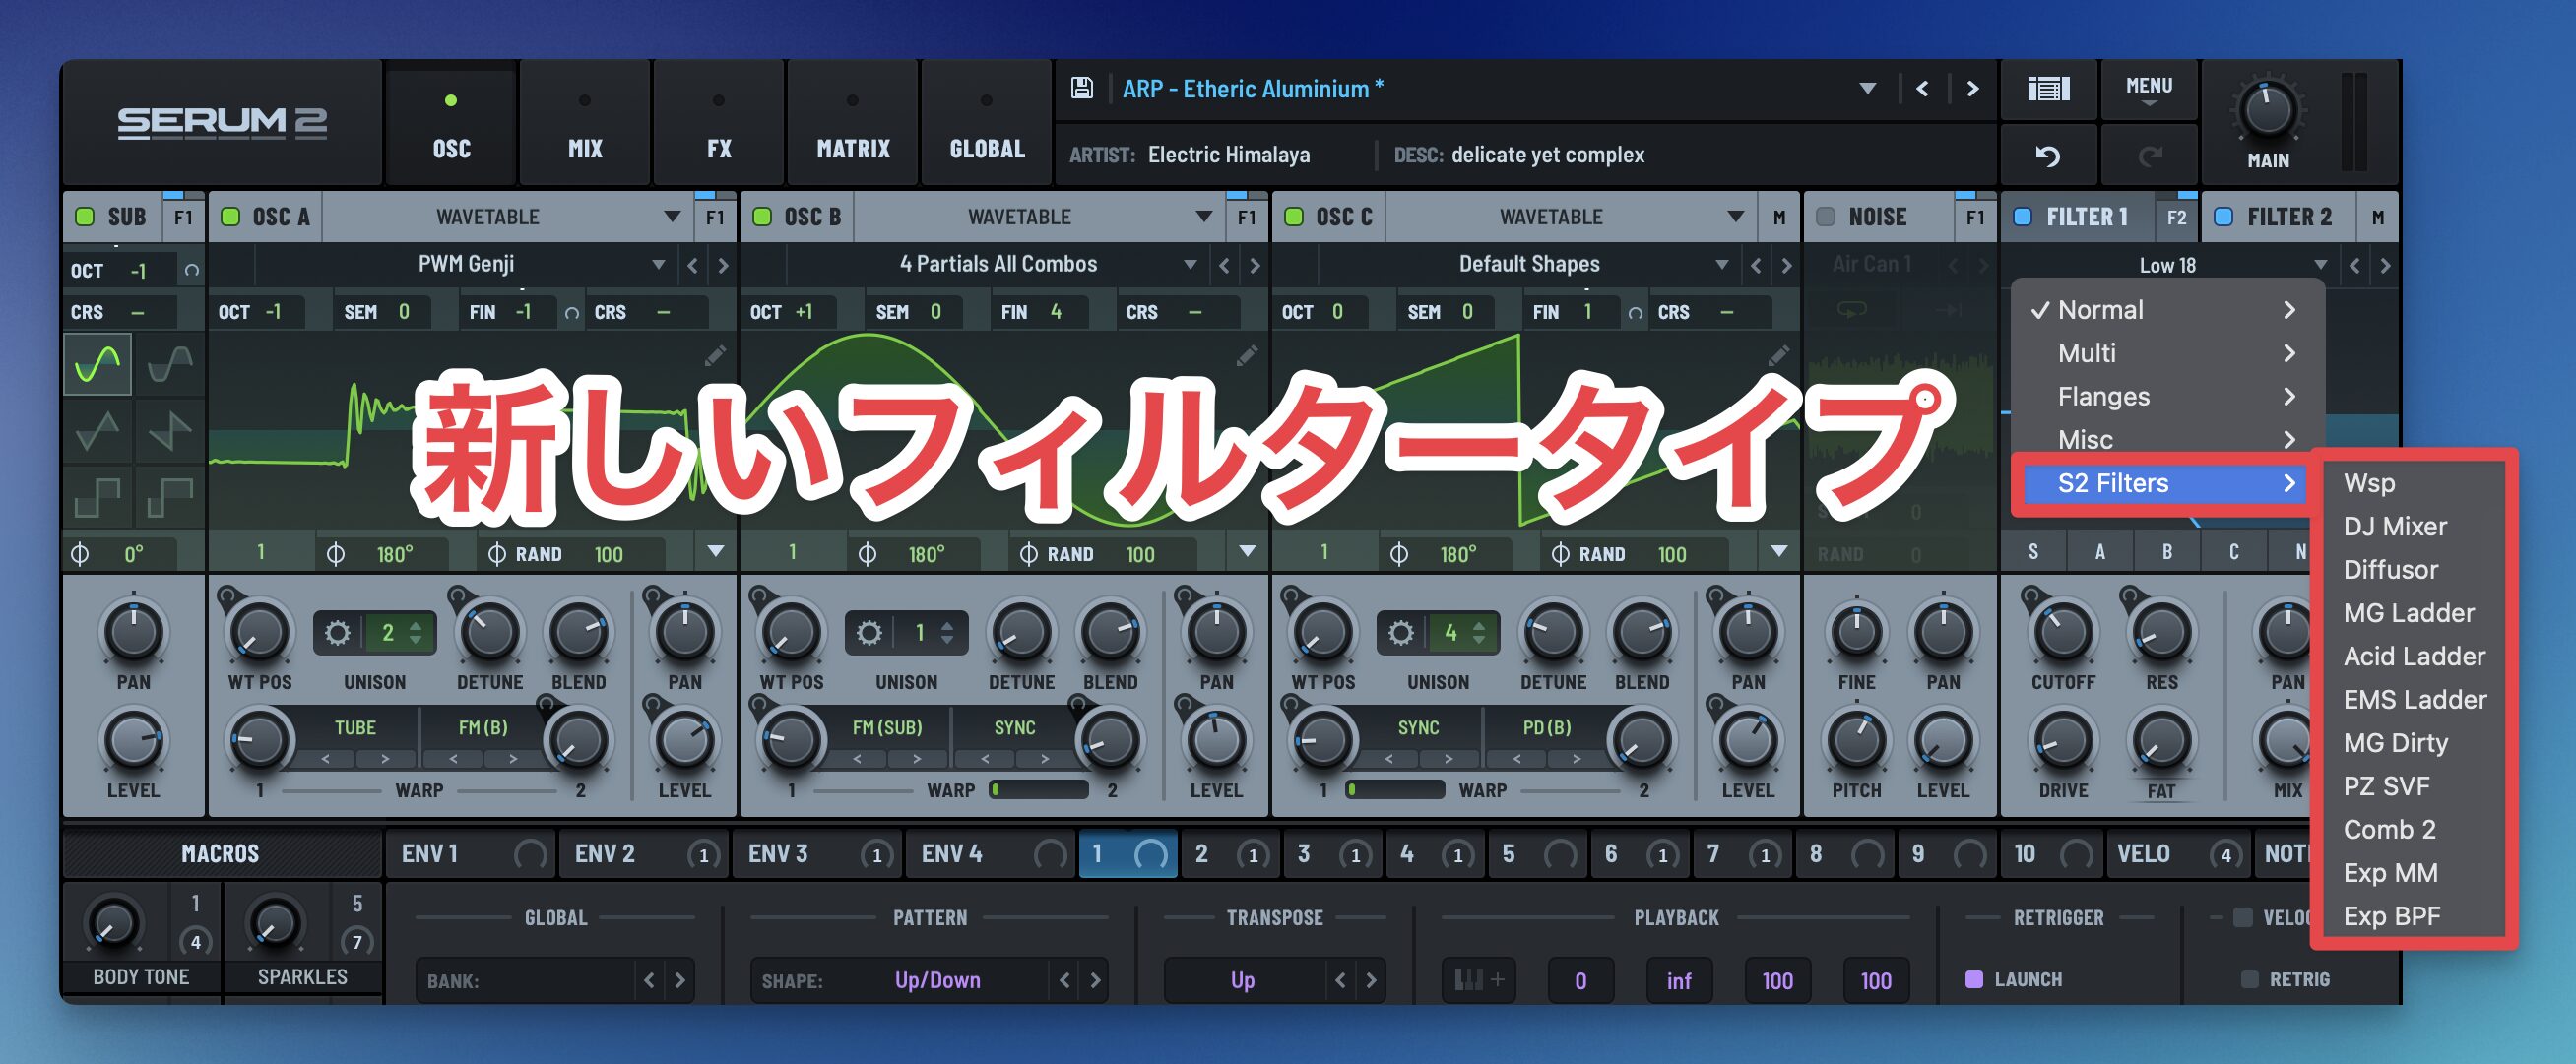Open OSC A unison settings gear

[x=338, y=633]
